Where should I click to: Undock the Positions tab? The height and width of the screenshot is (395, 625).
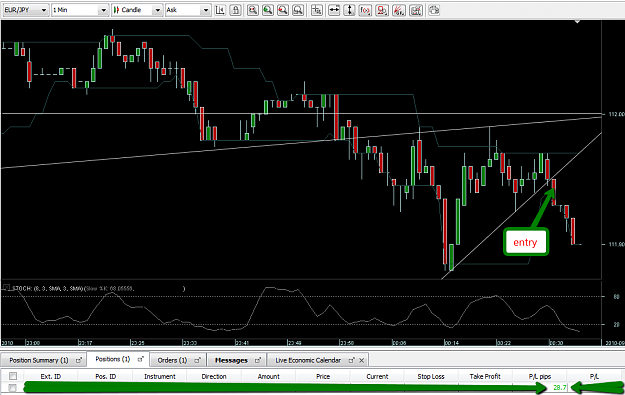(x=140, y=359)
